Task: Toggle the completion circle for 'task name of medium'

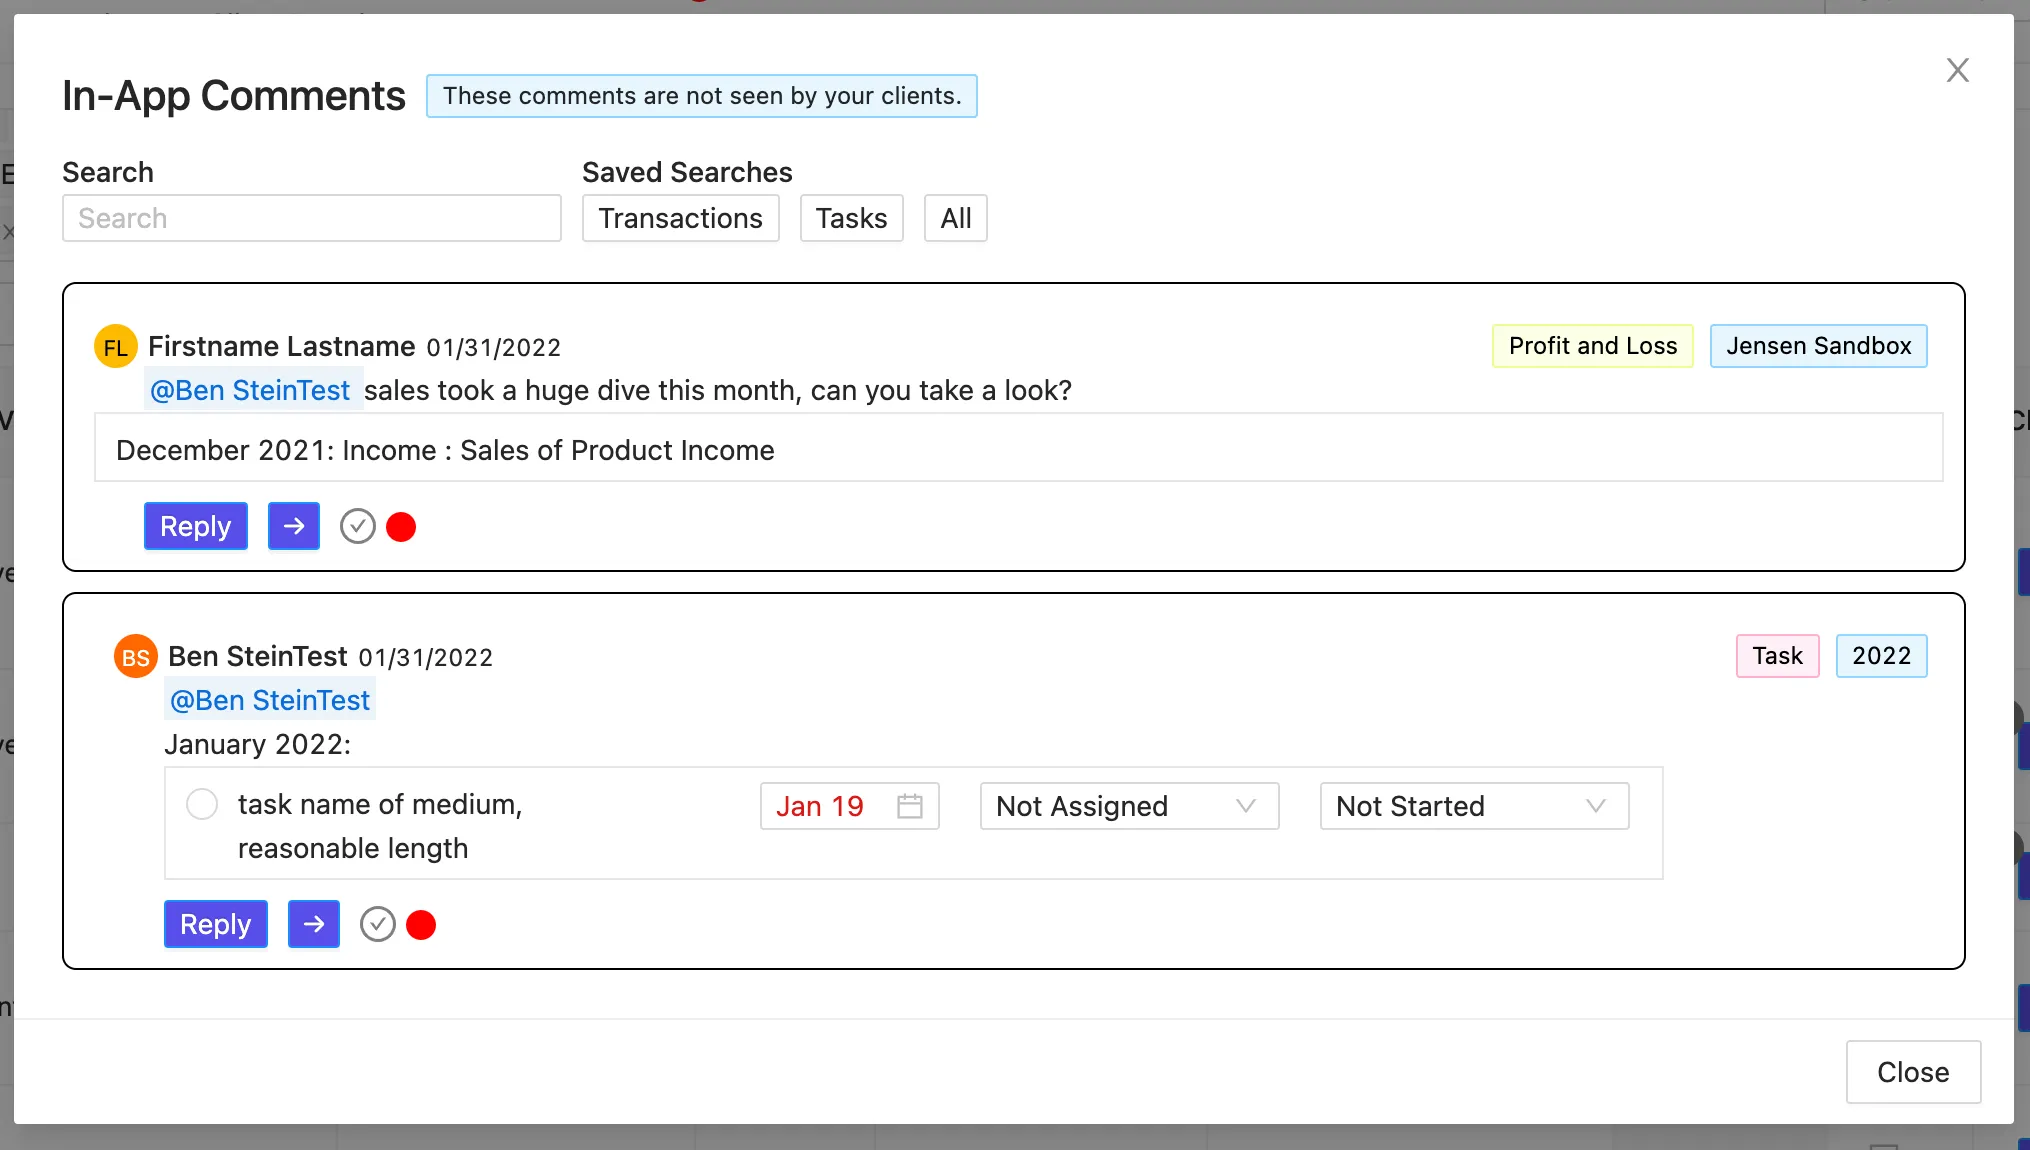Action: [x=202, y=804]
